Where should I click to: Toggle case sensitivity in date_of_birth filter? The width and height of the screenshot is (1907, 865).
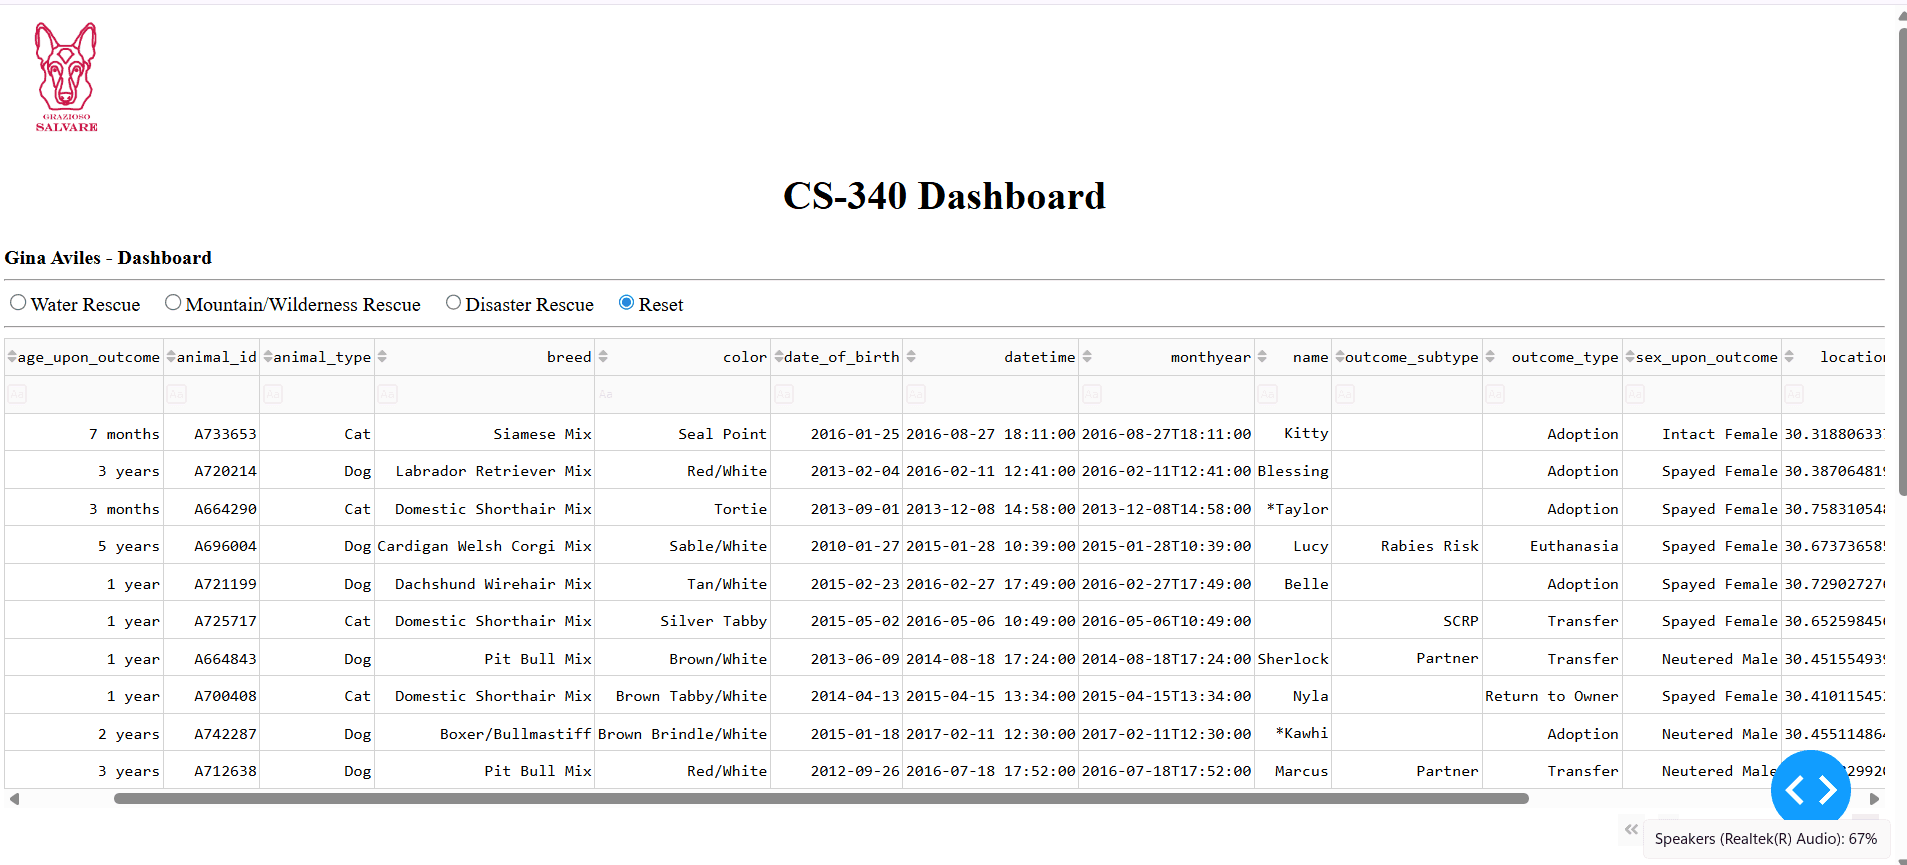pos(784,395)
